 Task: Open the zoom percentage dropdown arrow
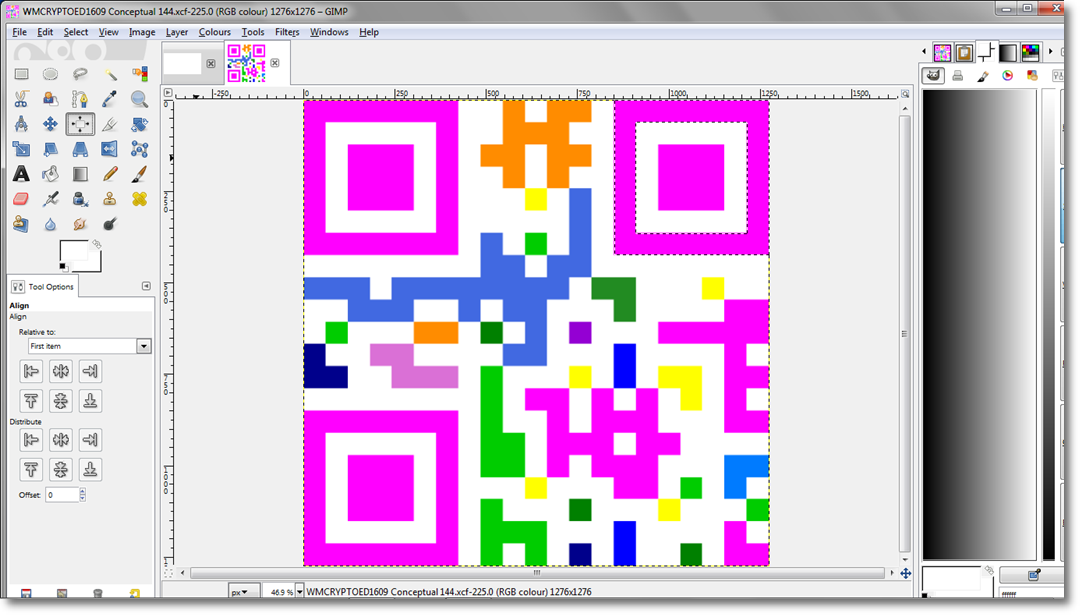tap(300, 592)
